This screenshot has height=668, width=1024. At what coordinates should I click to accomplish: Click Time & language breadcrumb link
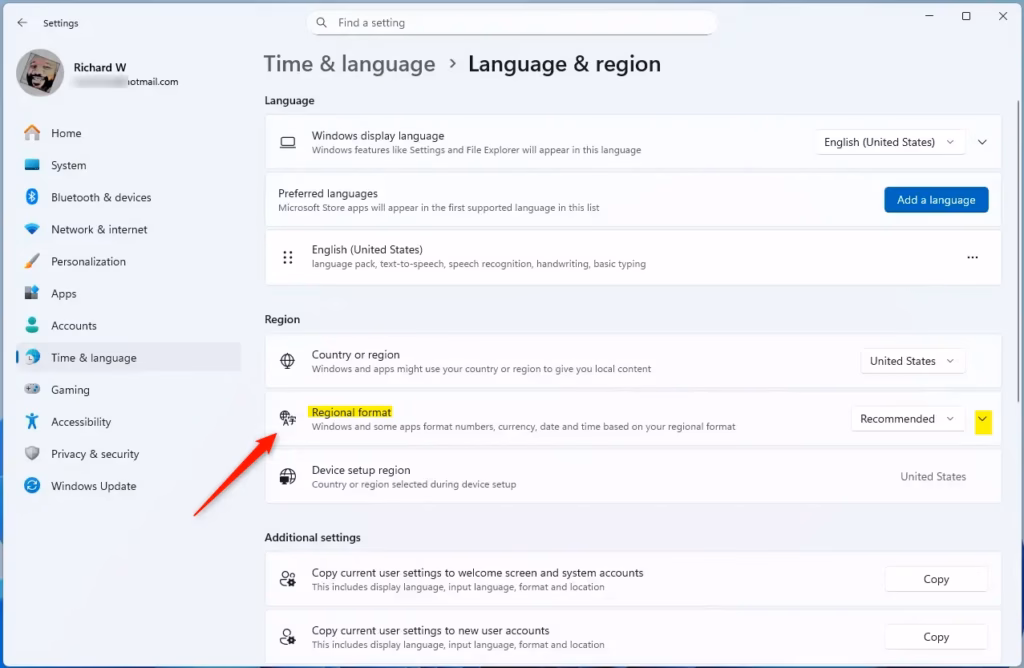349,64
